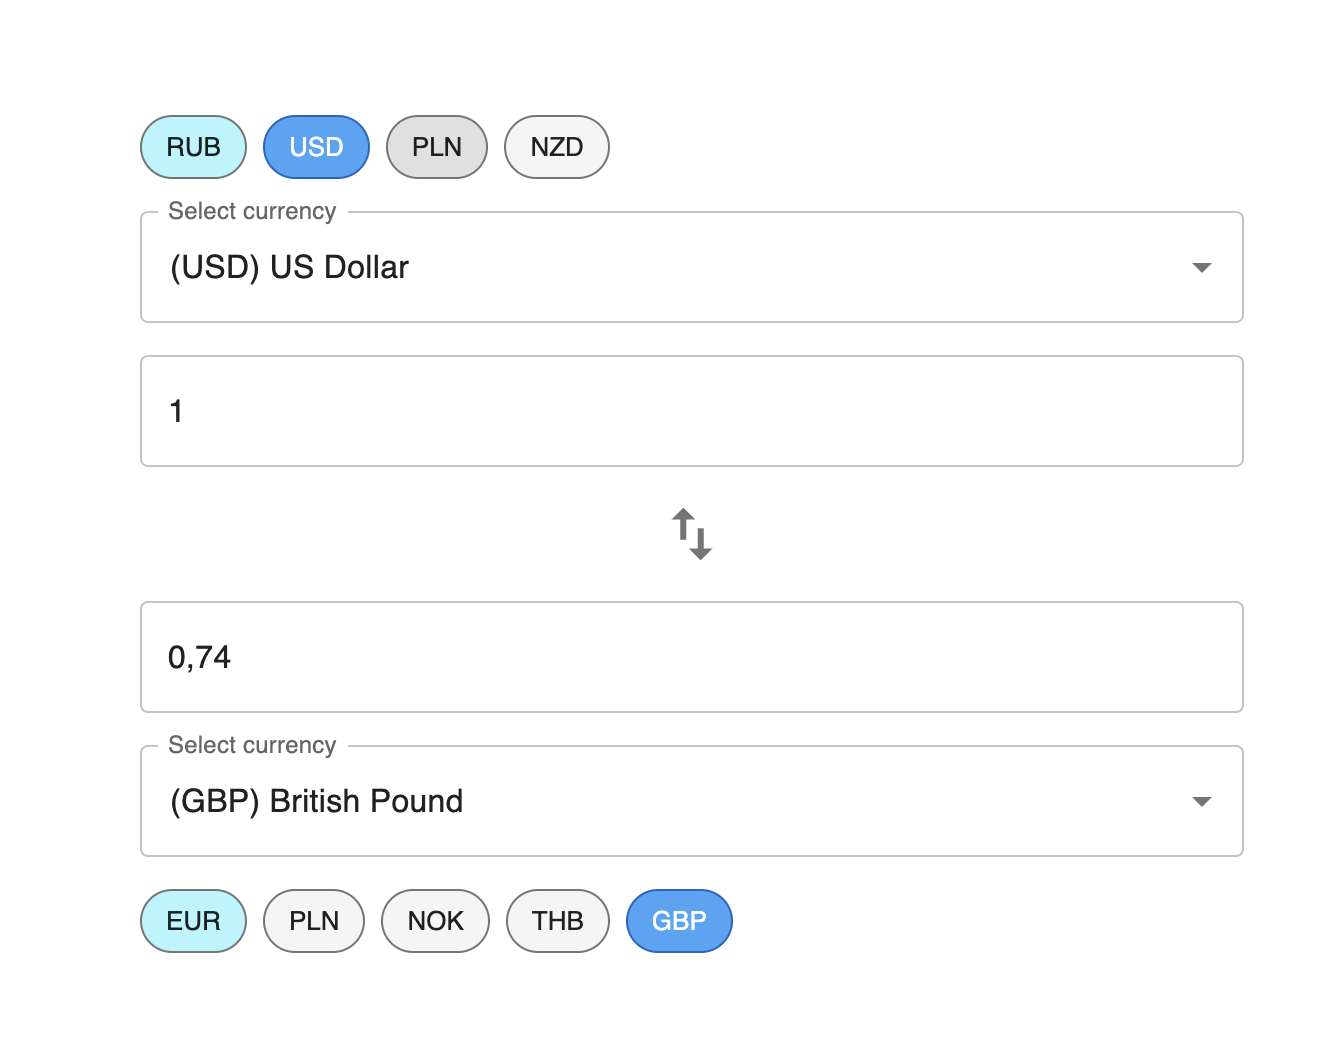Choose the PLN chip in the bottom row

tap(314, 921)
